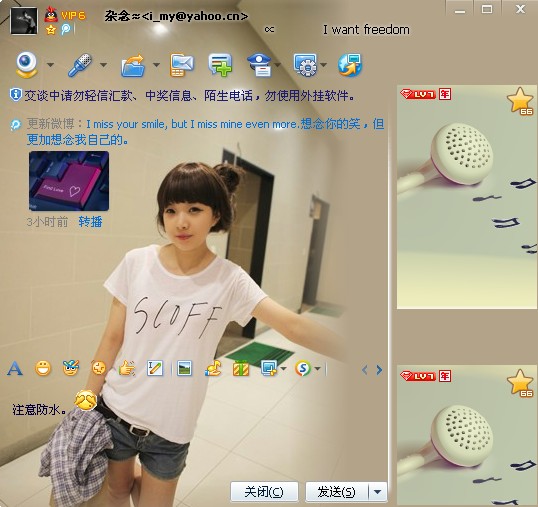Open send options dropdown beside 发送(S)
538x507 pixels.
[377, 492]
